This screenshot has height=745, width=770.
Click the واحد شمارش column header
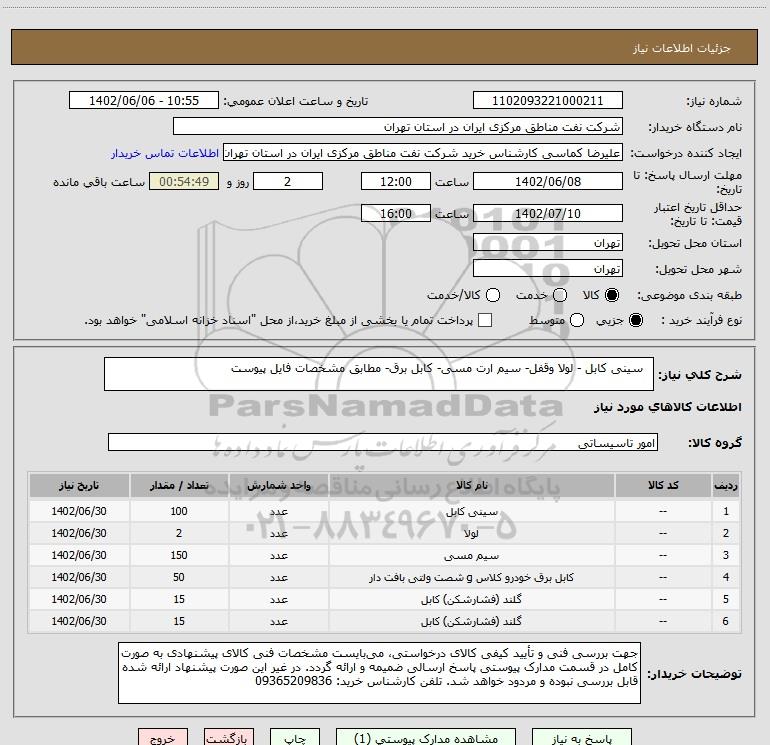278,485
